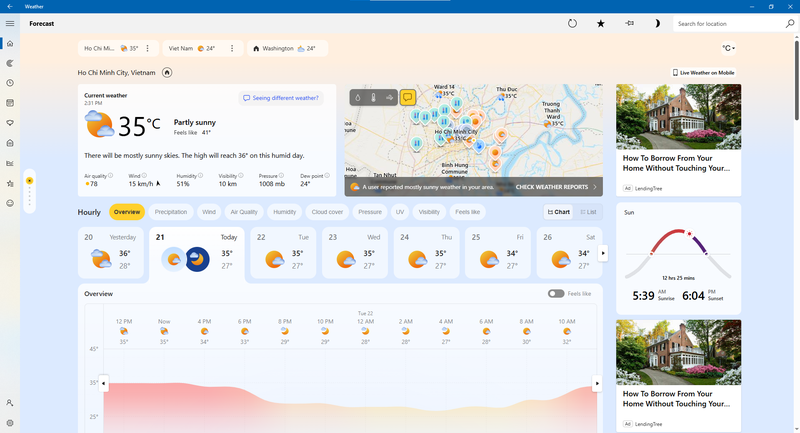The image size is (800, 433).
Task: Open the Favorites star-list sidebar icon
Action: click(x=10, y=184)
